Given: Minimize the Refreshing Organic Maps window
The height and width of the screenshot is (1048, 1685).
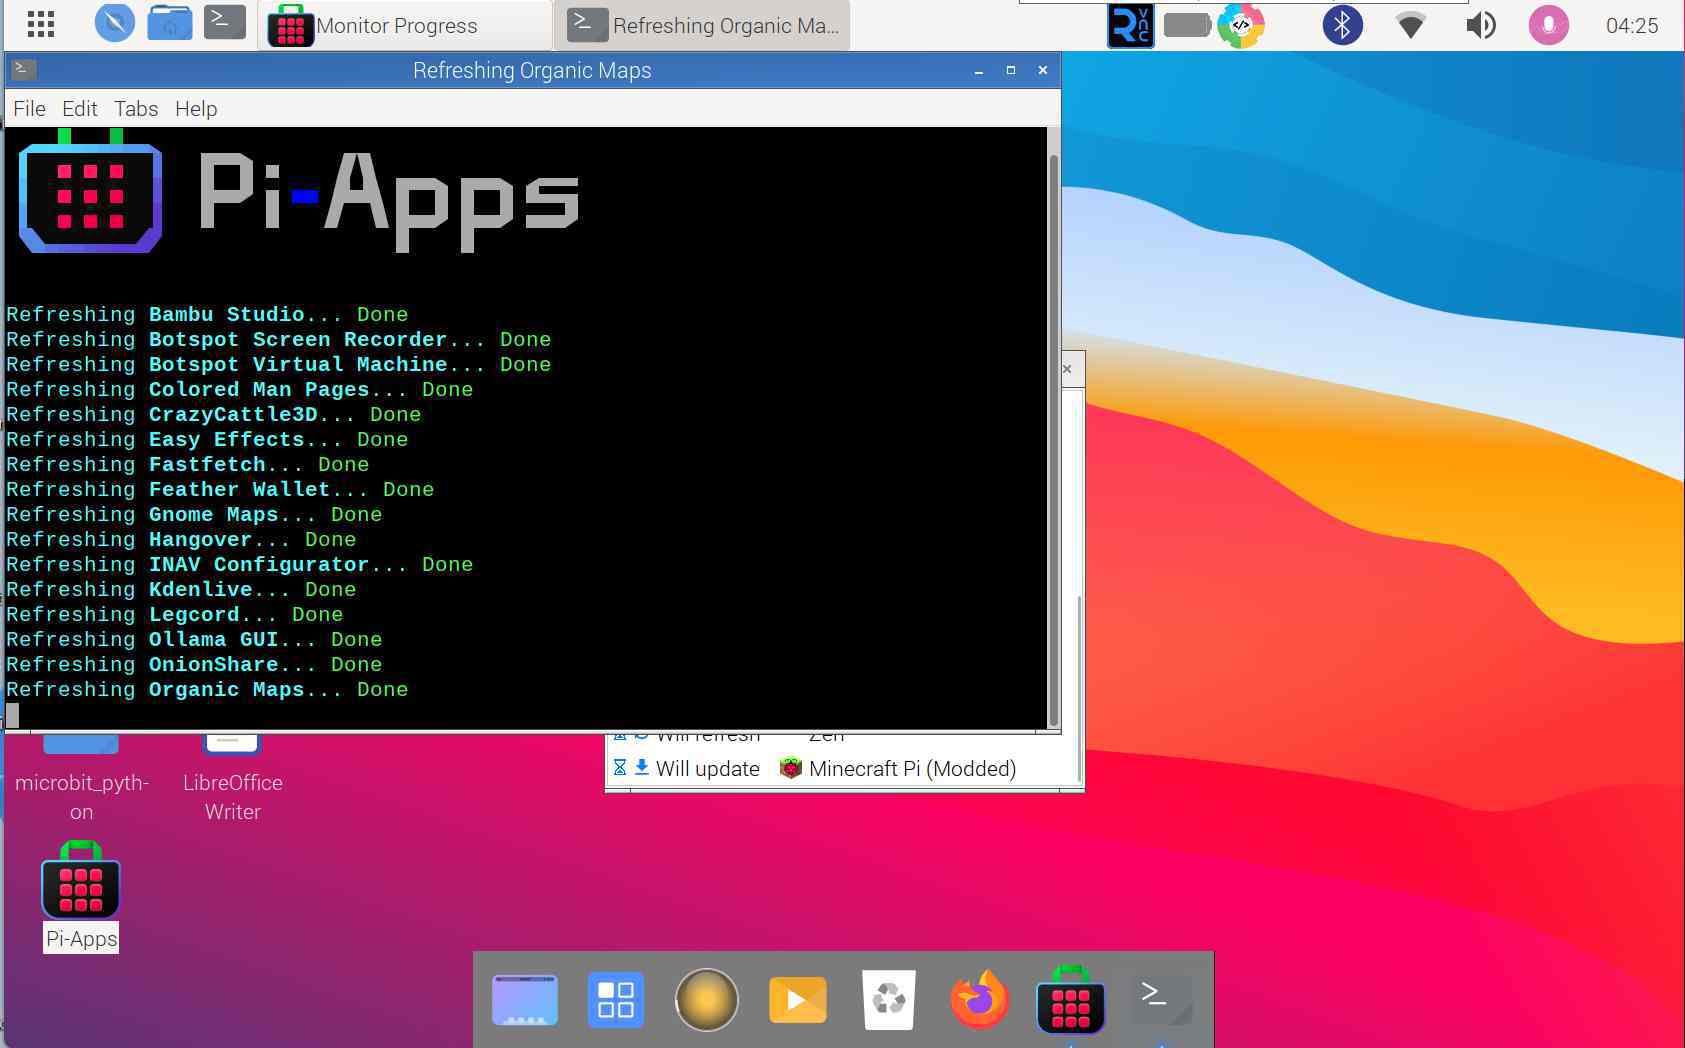Looking at the screenshot, I should click(x=978, y=70).
